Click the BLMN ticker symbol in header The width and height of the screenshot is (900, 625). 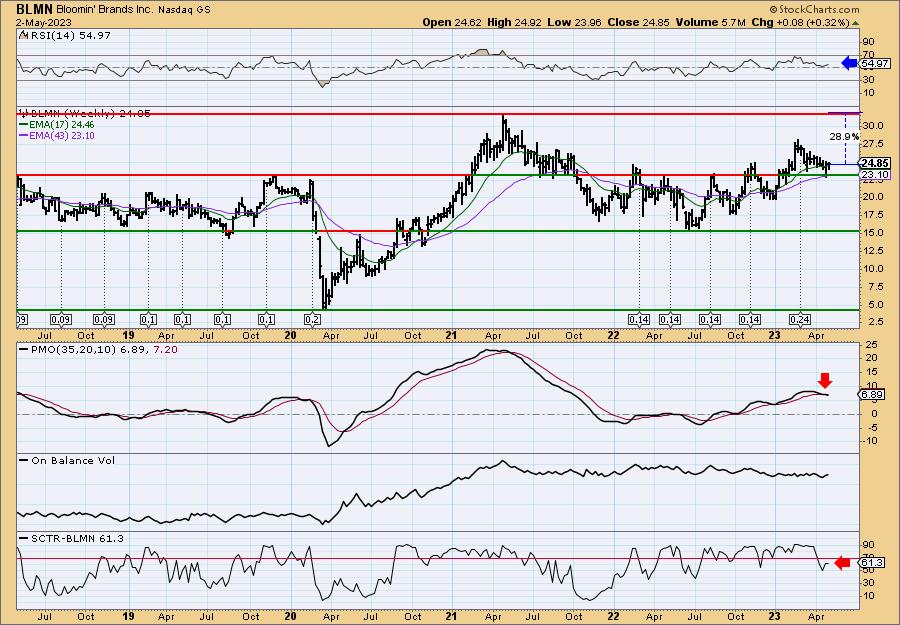pyautogui.click(x=35, y=9)
